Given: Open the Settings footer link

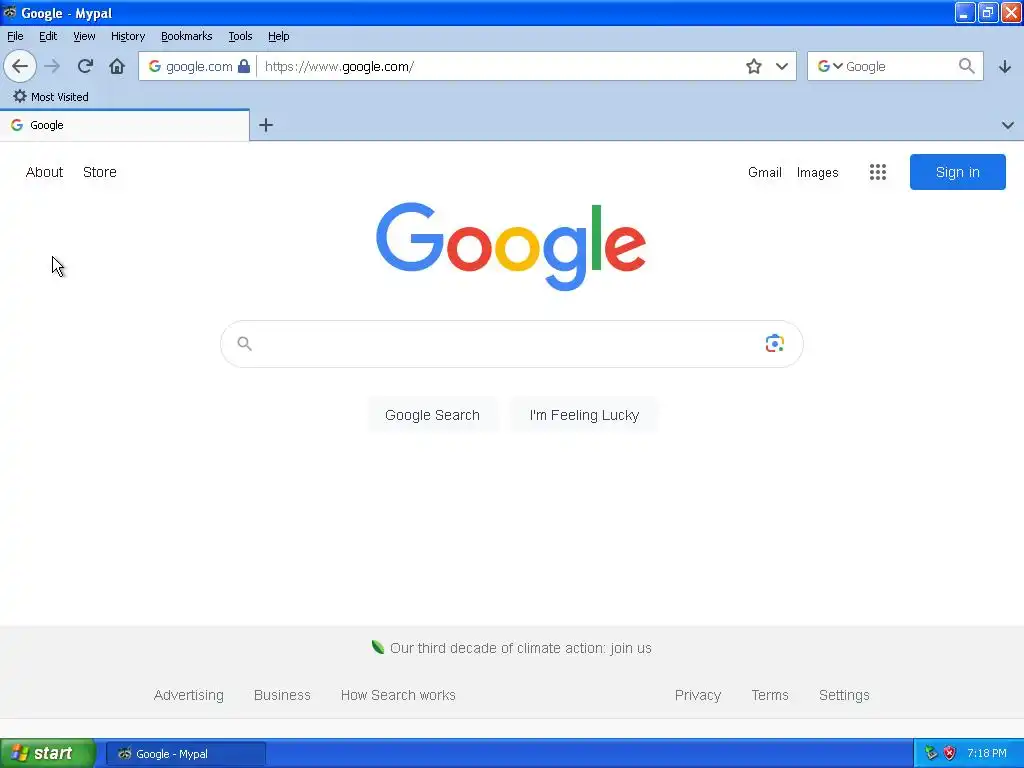Looking at the screenshot, I should pos(844,695).
